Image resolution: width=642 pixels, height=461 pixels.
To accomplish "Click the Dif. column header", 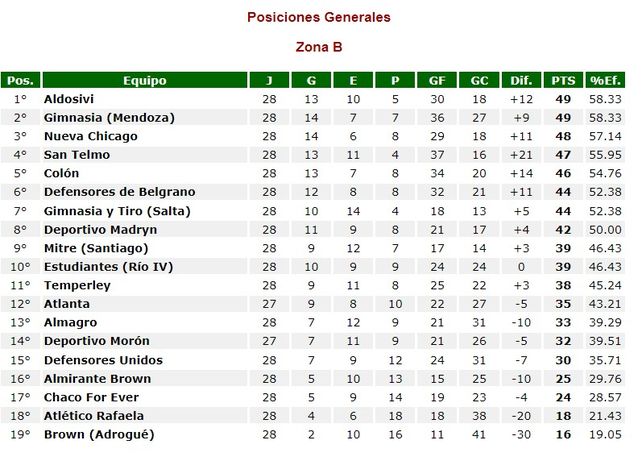I will (521, 80).
